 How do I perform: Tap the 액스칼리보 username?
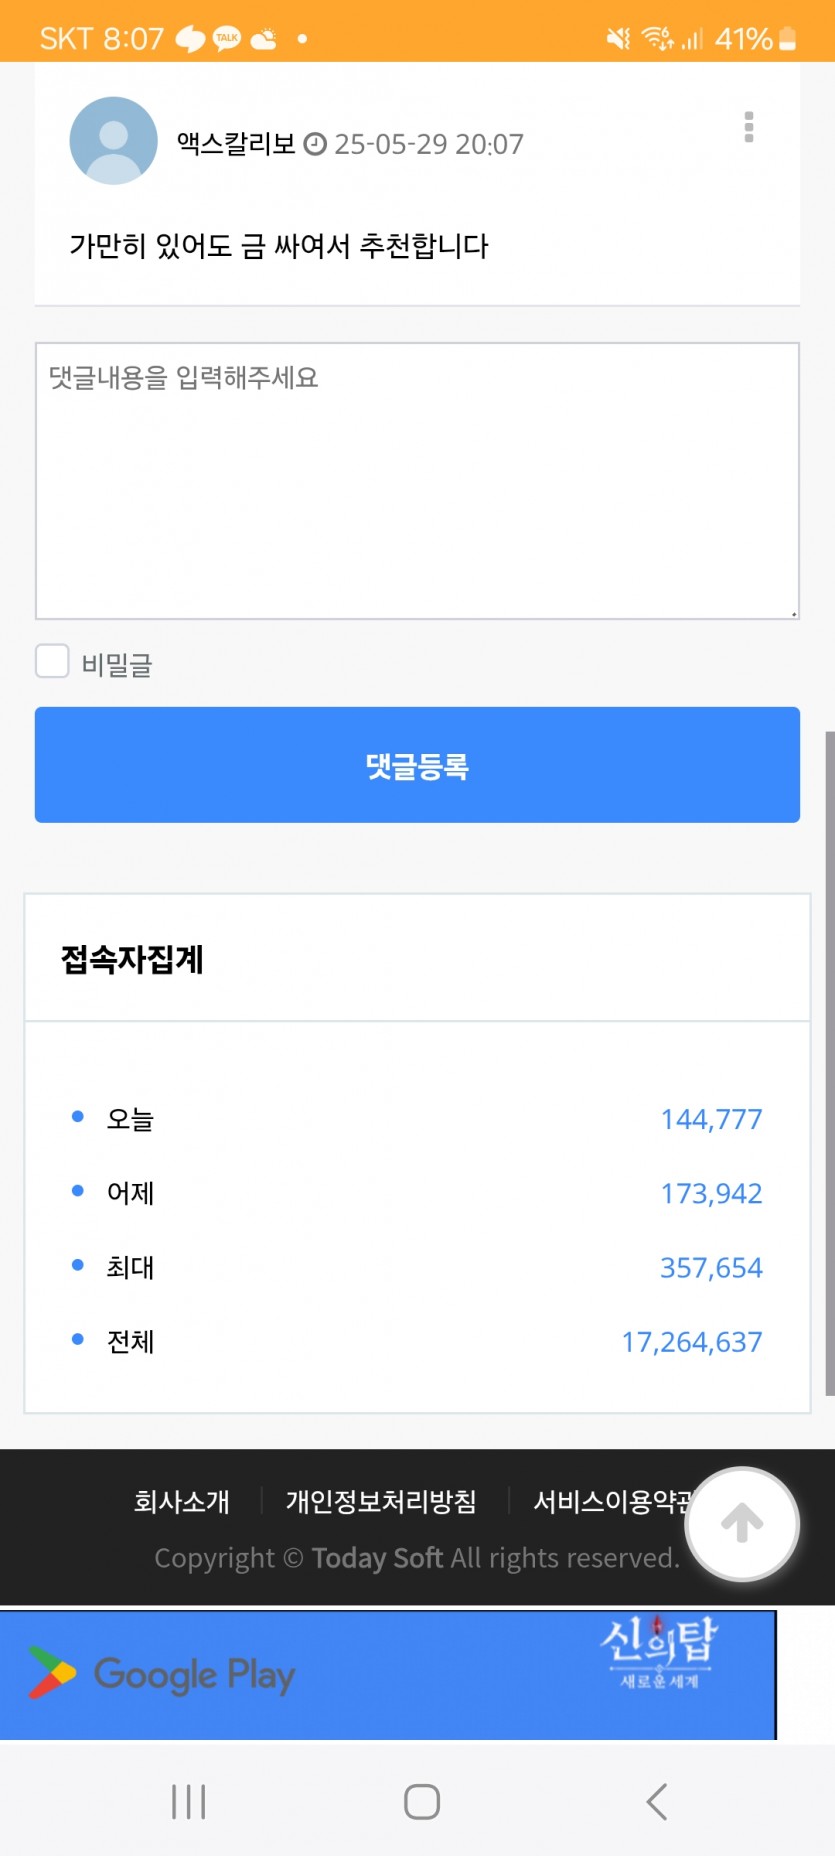coord(236,143)
